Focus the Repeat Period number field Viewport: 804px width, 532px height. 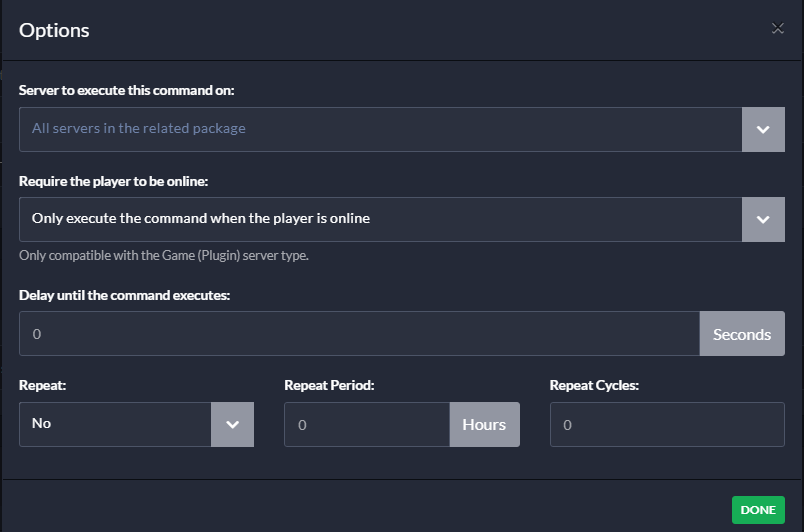point(367,424)
